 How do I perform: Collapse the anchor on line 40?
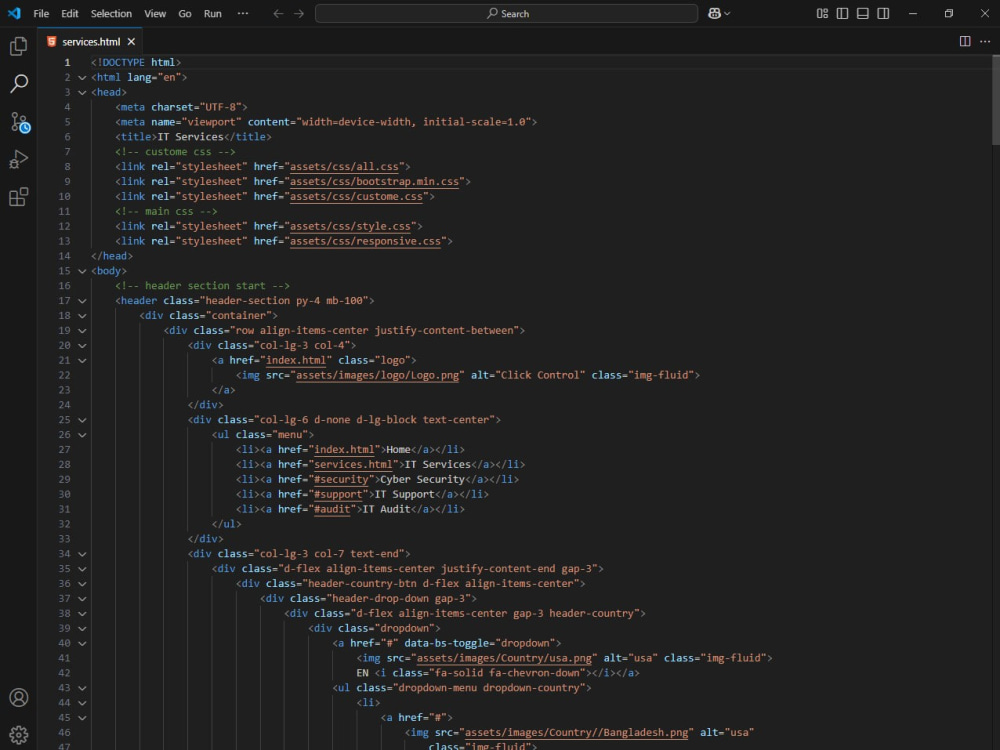tap(82, 643)
